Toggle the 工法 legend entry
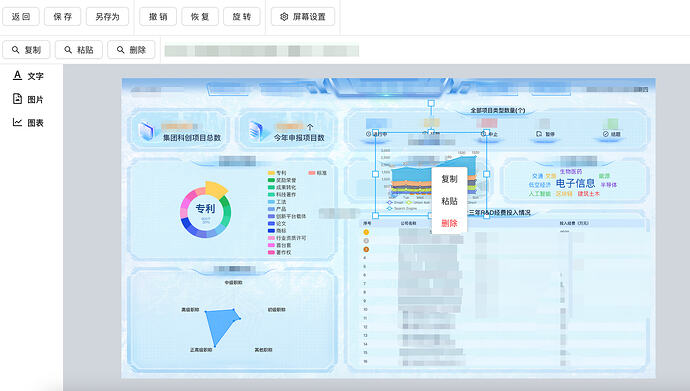 277,202
